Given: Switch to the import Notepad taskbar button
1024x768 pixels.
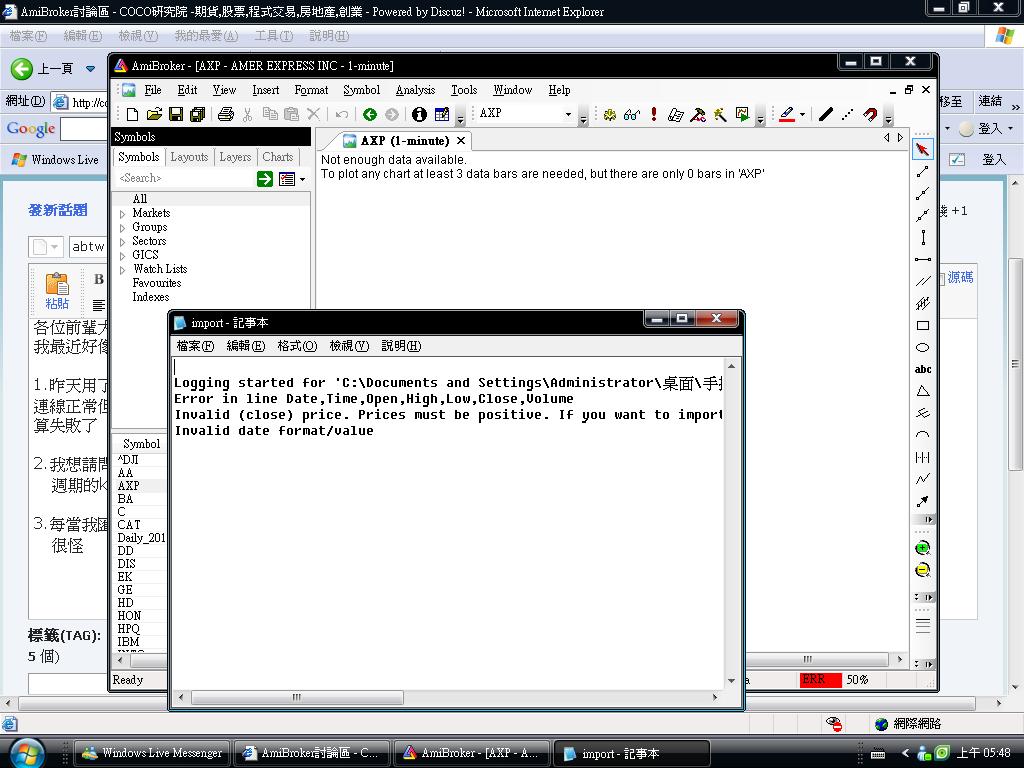Looking at the screenshot, I should pos(632,753).
